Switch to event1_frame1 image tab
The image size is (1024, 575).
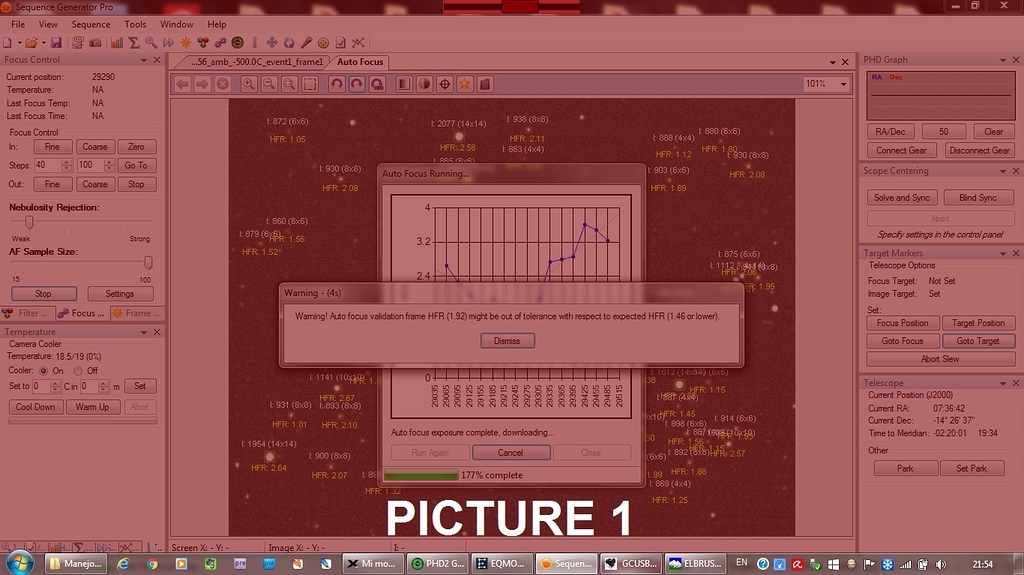pos(256,62)
